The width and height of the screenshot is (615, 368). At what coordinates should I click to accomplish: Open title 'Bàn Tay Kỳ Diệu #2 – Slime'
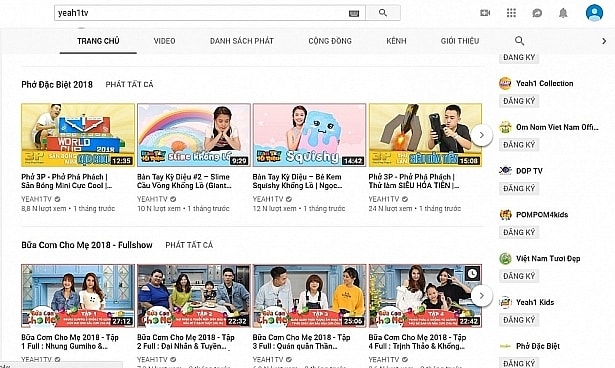184,181
